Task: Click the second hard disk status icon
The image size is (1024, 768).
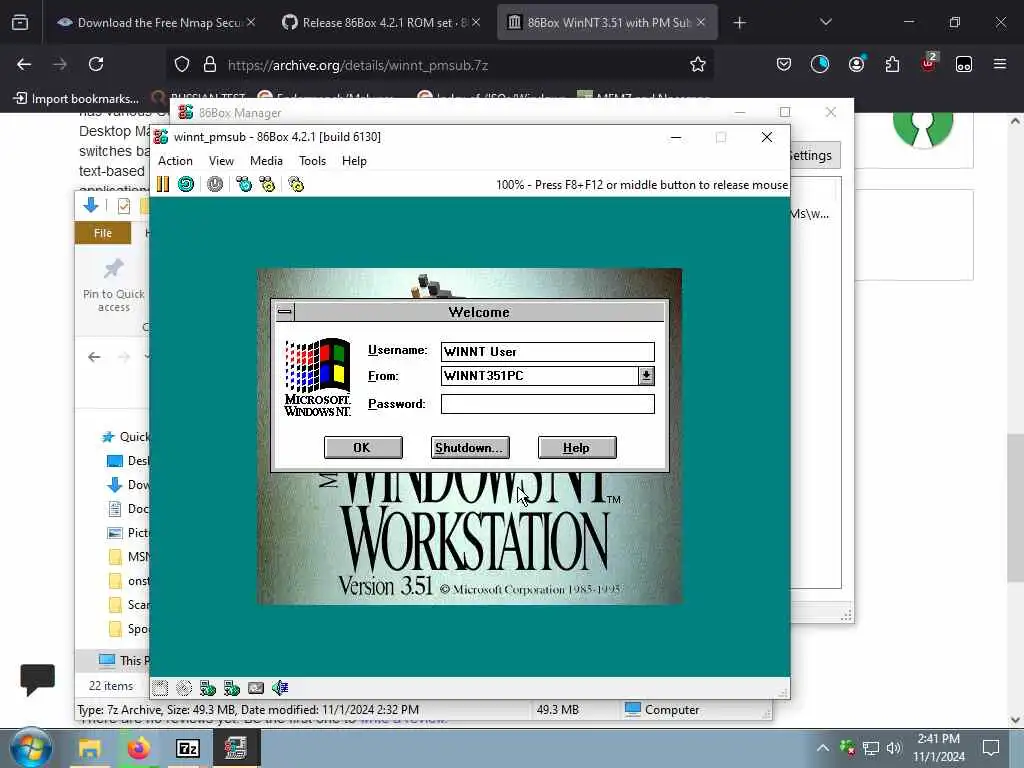Action: 232,688
